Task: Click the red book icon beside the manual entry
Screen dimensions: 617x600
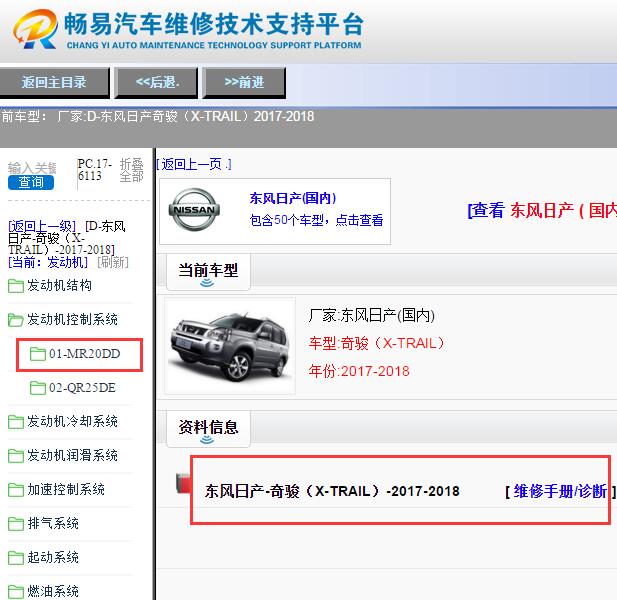Action: pos(183,483)
